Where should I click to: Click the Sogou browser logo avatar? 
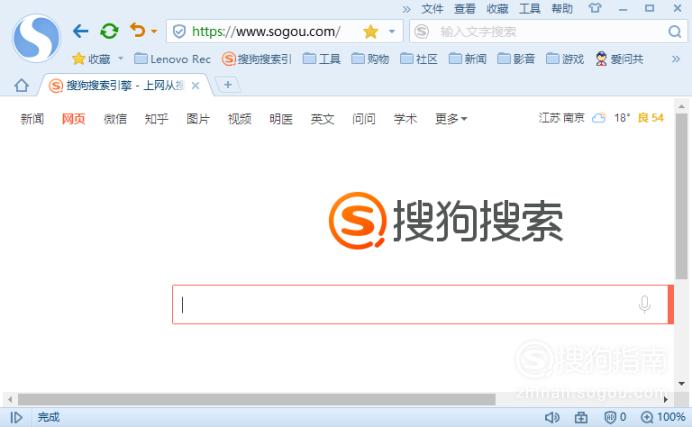pos(36,37)
